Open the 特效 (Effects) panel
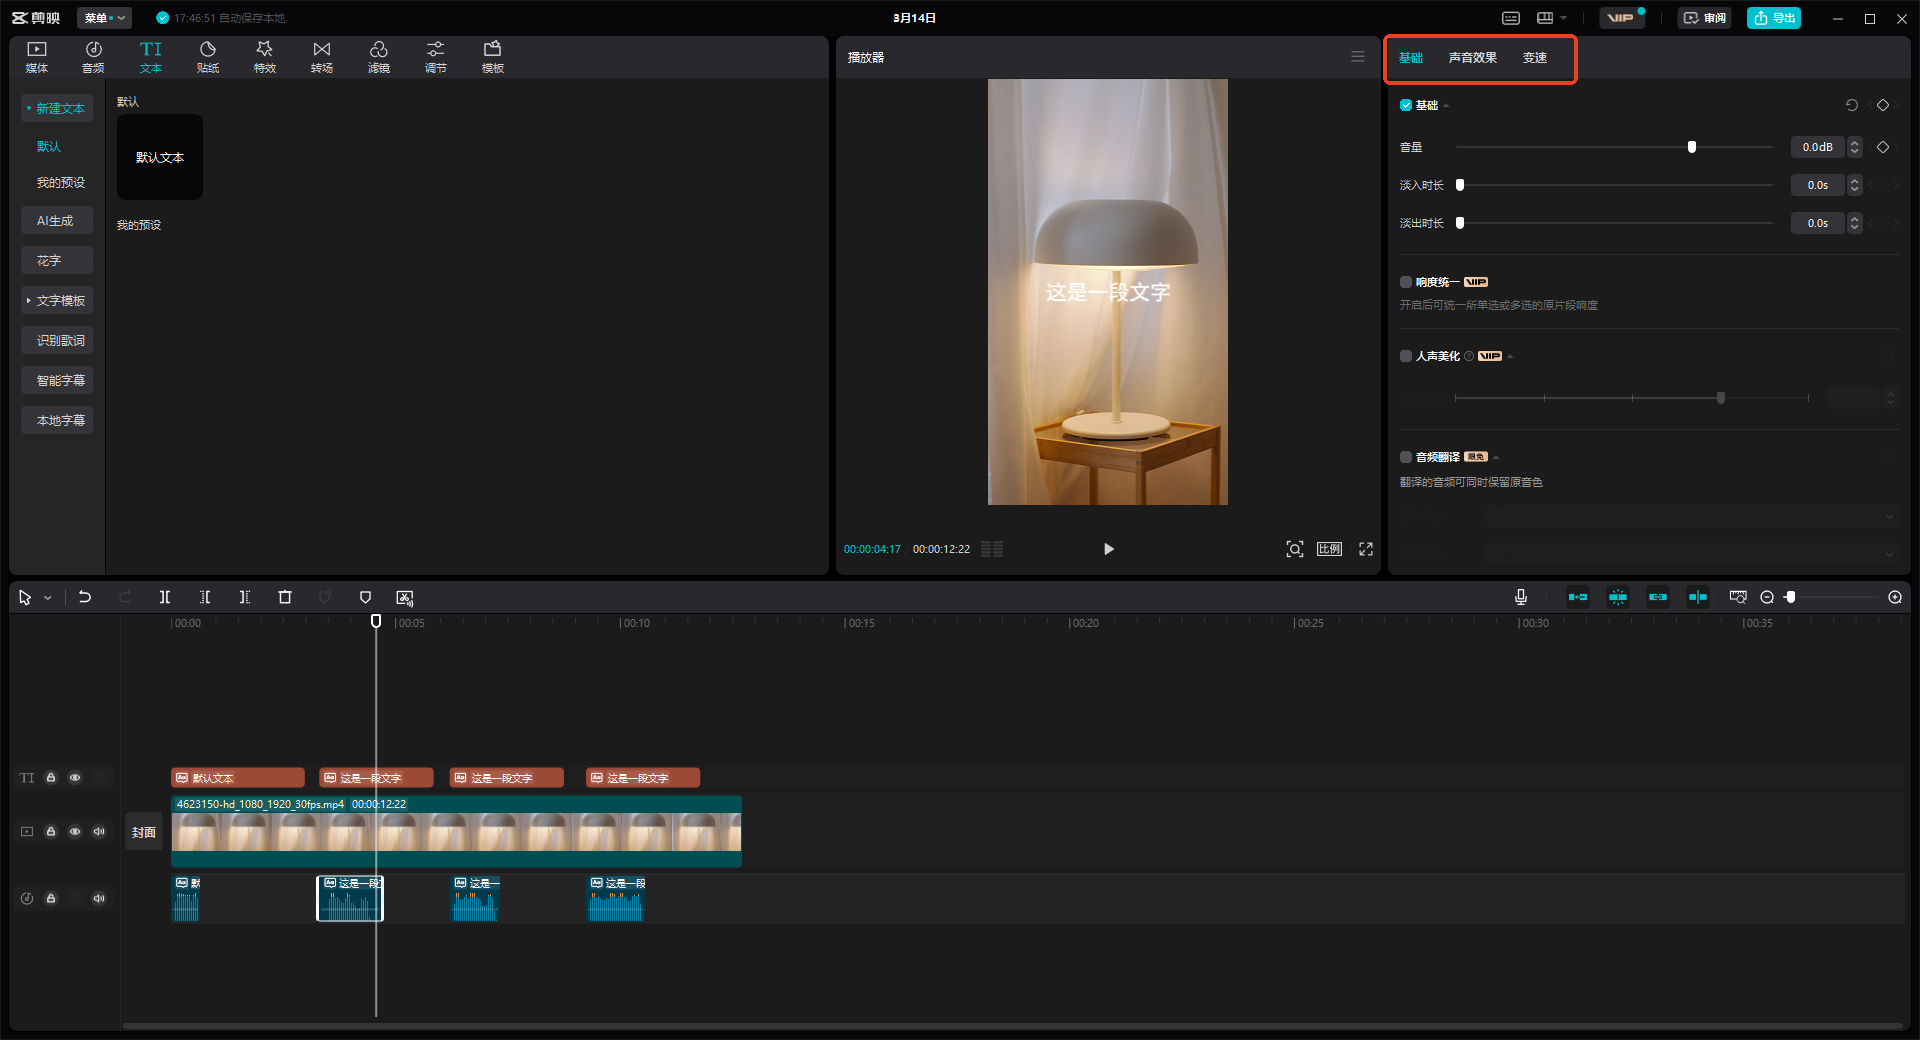 coord(265,57)
